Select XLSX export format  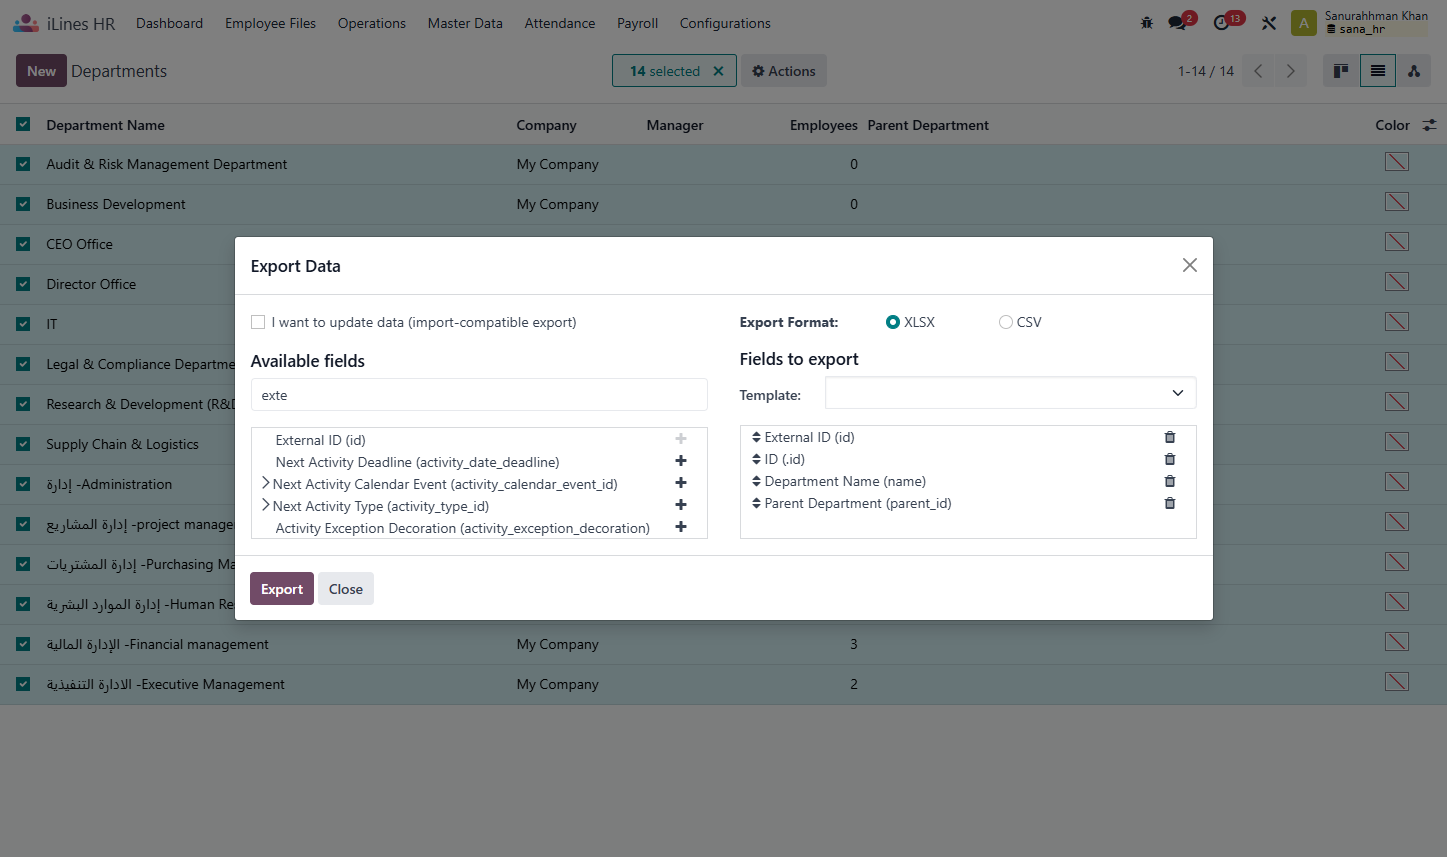click(893, 322)
